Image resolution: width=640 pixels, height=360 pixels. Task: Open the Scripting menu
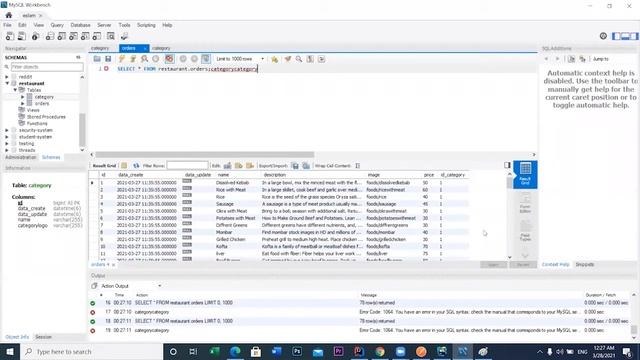[146, 25]
